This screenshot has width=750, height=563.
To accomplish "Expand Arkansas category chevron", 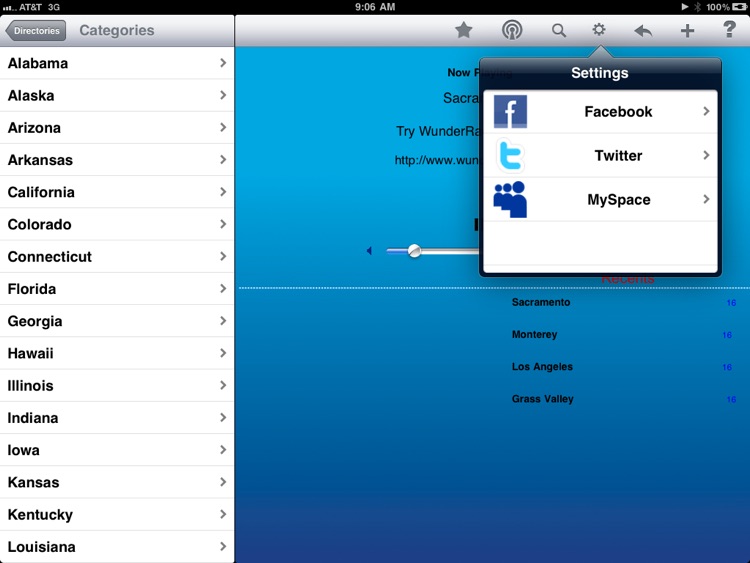I will [x=223, y=160].
